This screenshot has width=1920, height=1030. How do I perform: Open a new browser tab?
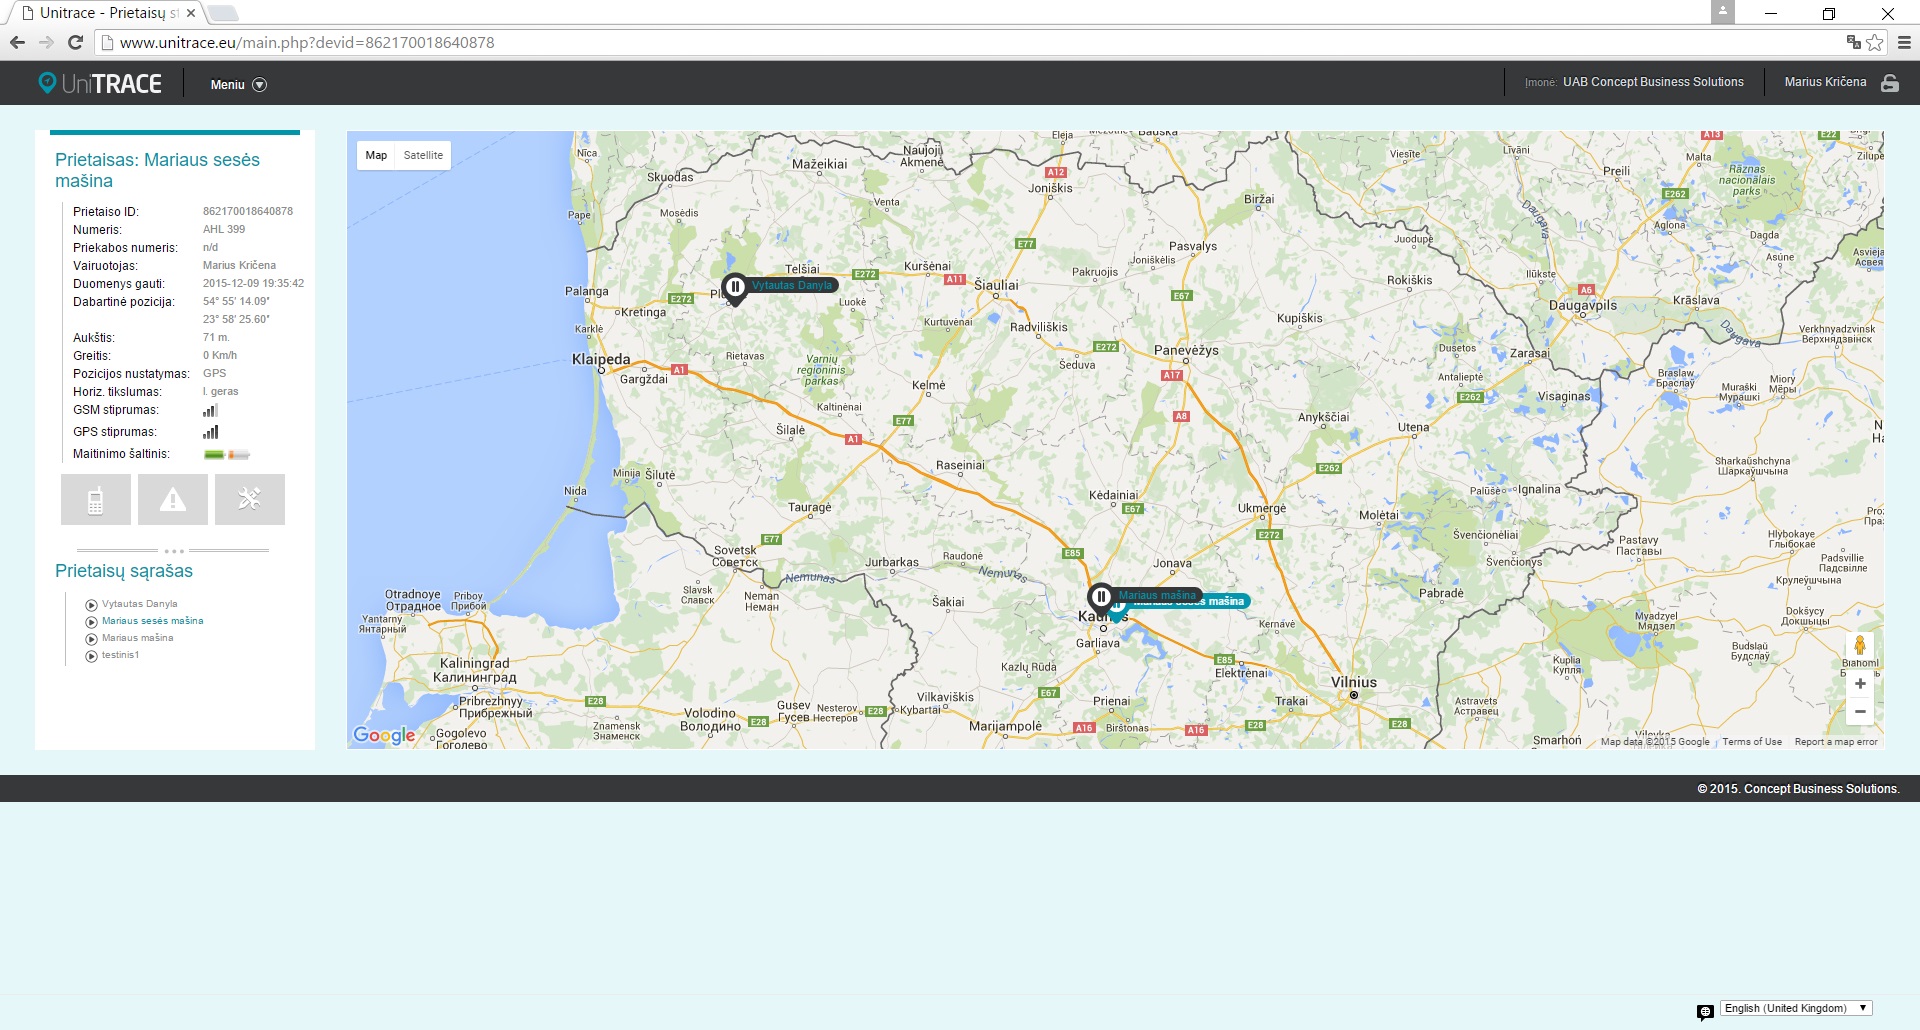point(222,13)
